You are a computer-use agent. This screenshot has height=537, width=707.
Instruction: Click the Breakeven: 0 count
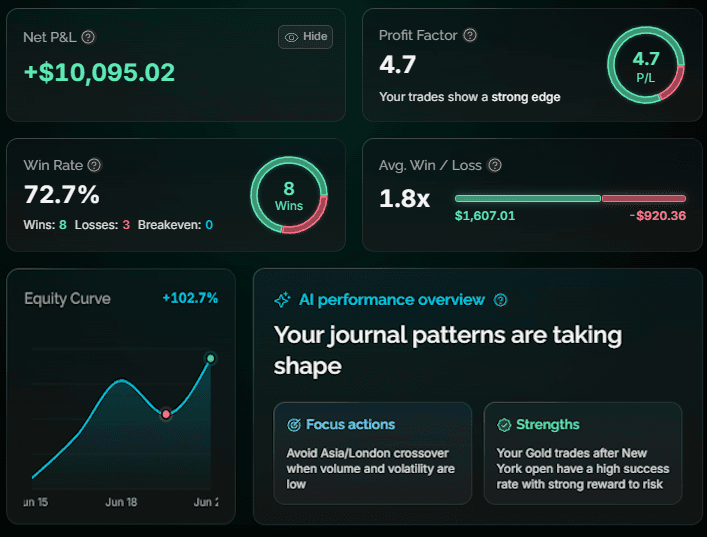point(175,225)
